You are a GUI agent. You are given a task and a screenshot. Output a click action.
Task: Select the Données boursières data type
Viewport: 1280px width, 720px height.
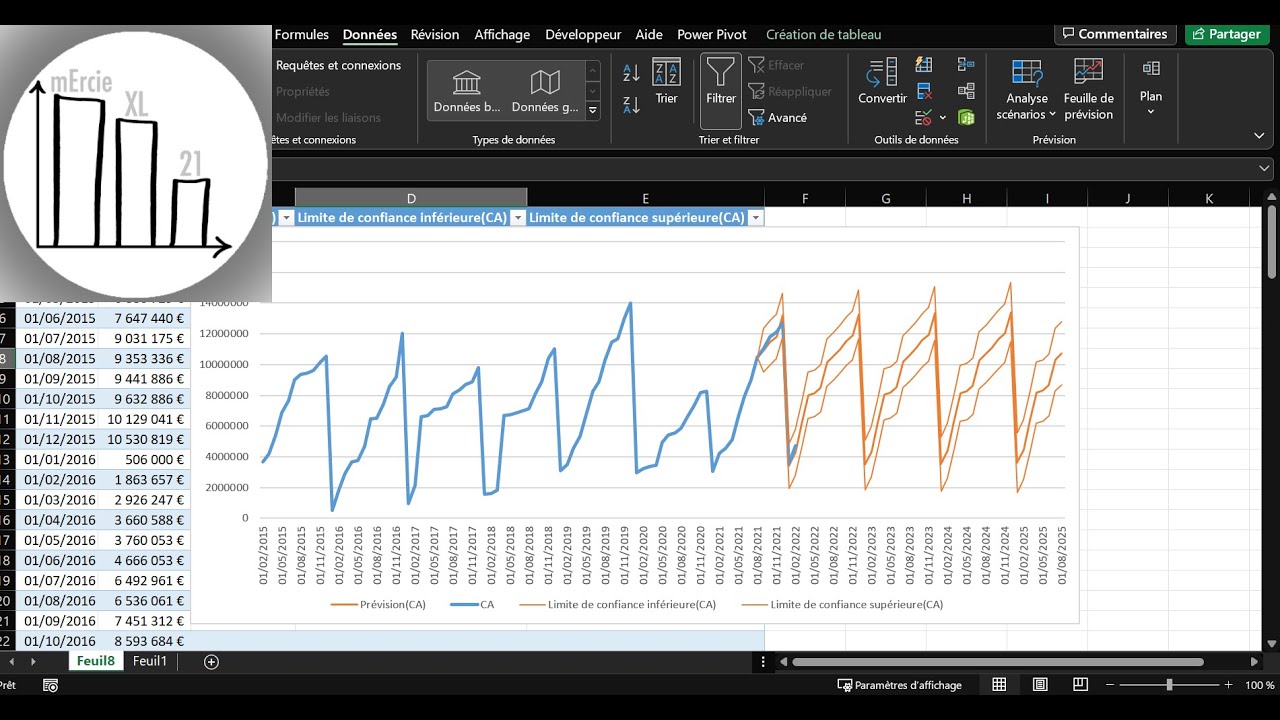coord(466,91)
